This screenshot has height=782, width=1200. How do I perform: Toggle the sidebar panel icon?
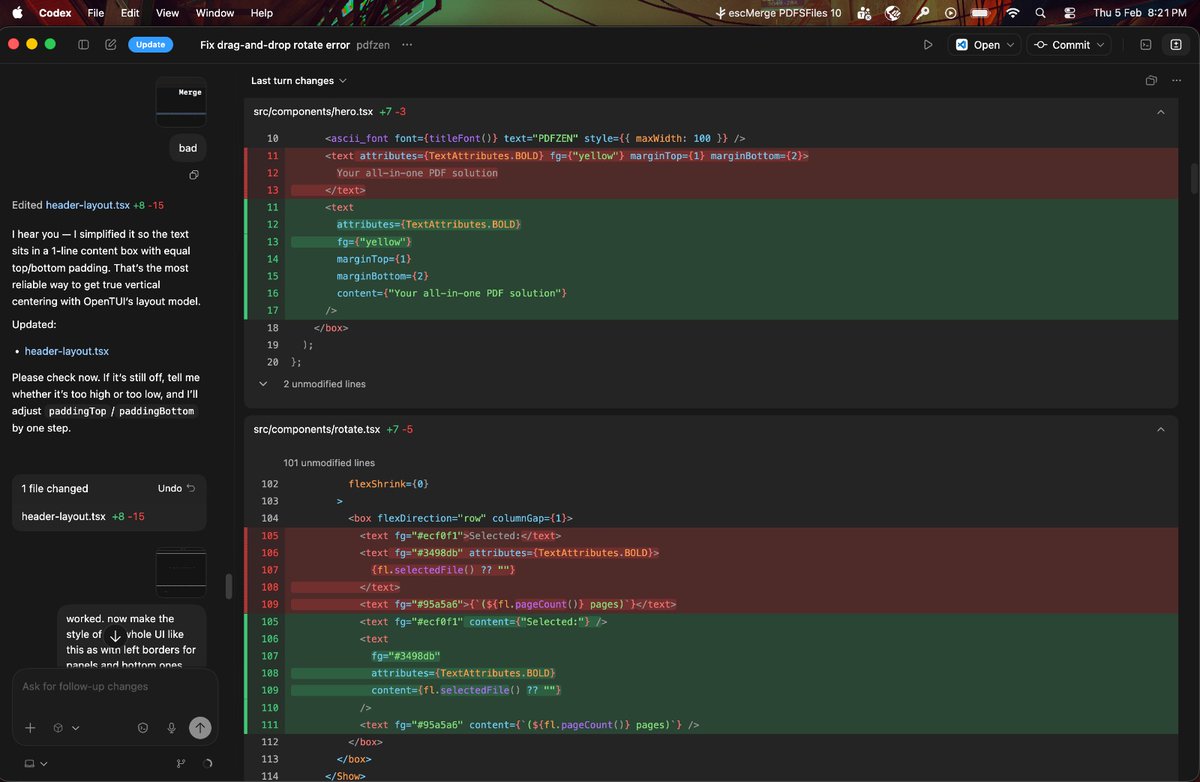tap(84, 45)
